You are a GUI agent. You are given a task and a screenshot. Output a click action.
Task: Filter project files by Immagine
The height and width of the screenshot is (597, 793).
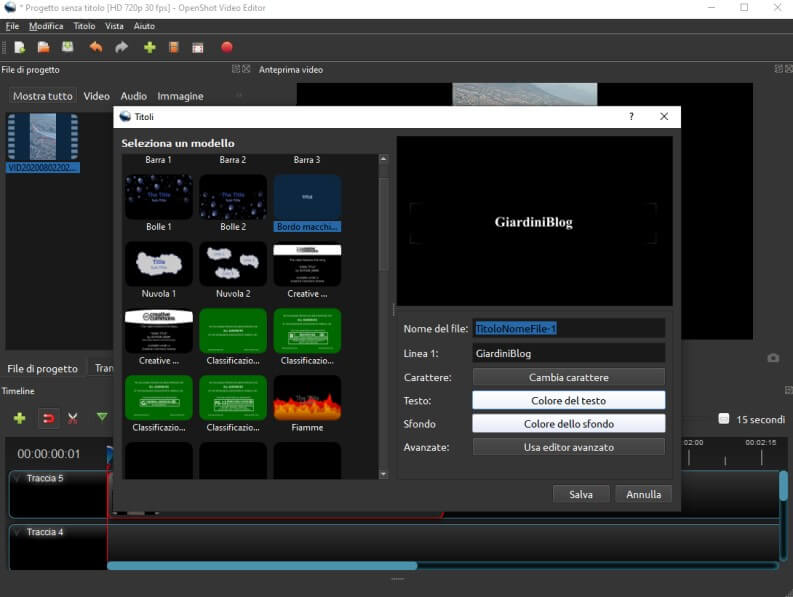[x=180, y=96]
